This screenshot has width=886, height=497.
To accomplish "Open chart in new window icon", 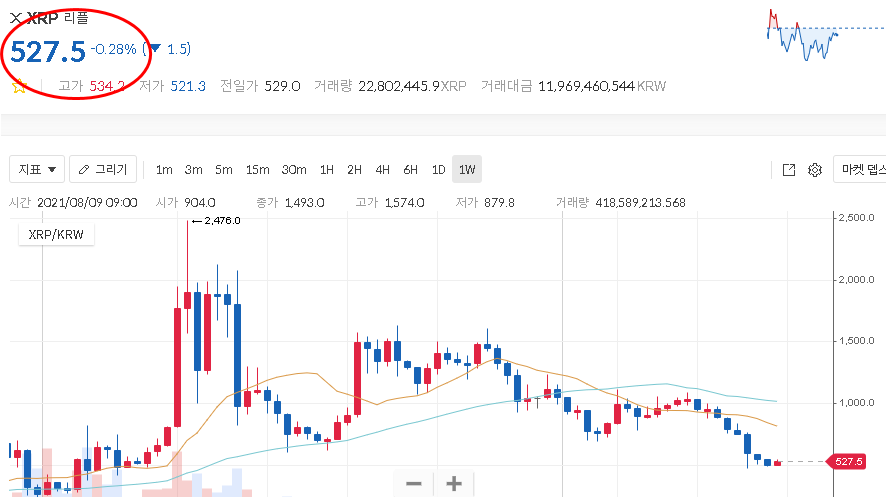I will click(x=789, y=169).
